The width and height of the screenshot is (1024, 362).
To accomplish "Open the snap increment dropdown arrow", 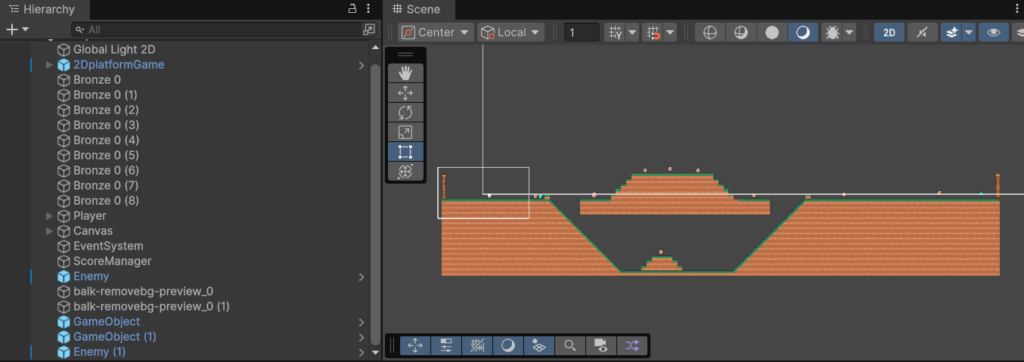I will [x=670, y=32].
